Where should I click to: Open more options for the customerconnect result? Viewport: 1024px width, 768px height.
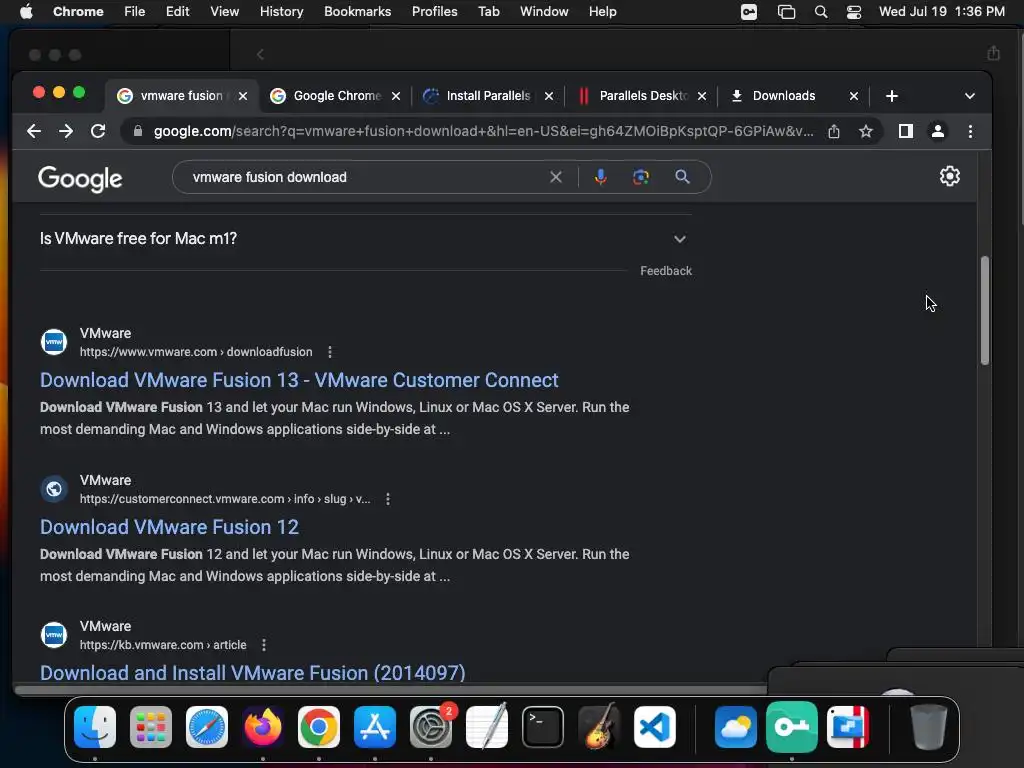[x=388, y=499]
